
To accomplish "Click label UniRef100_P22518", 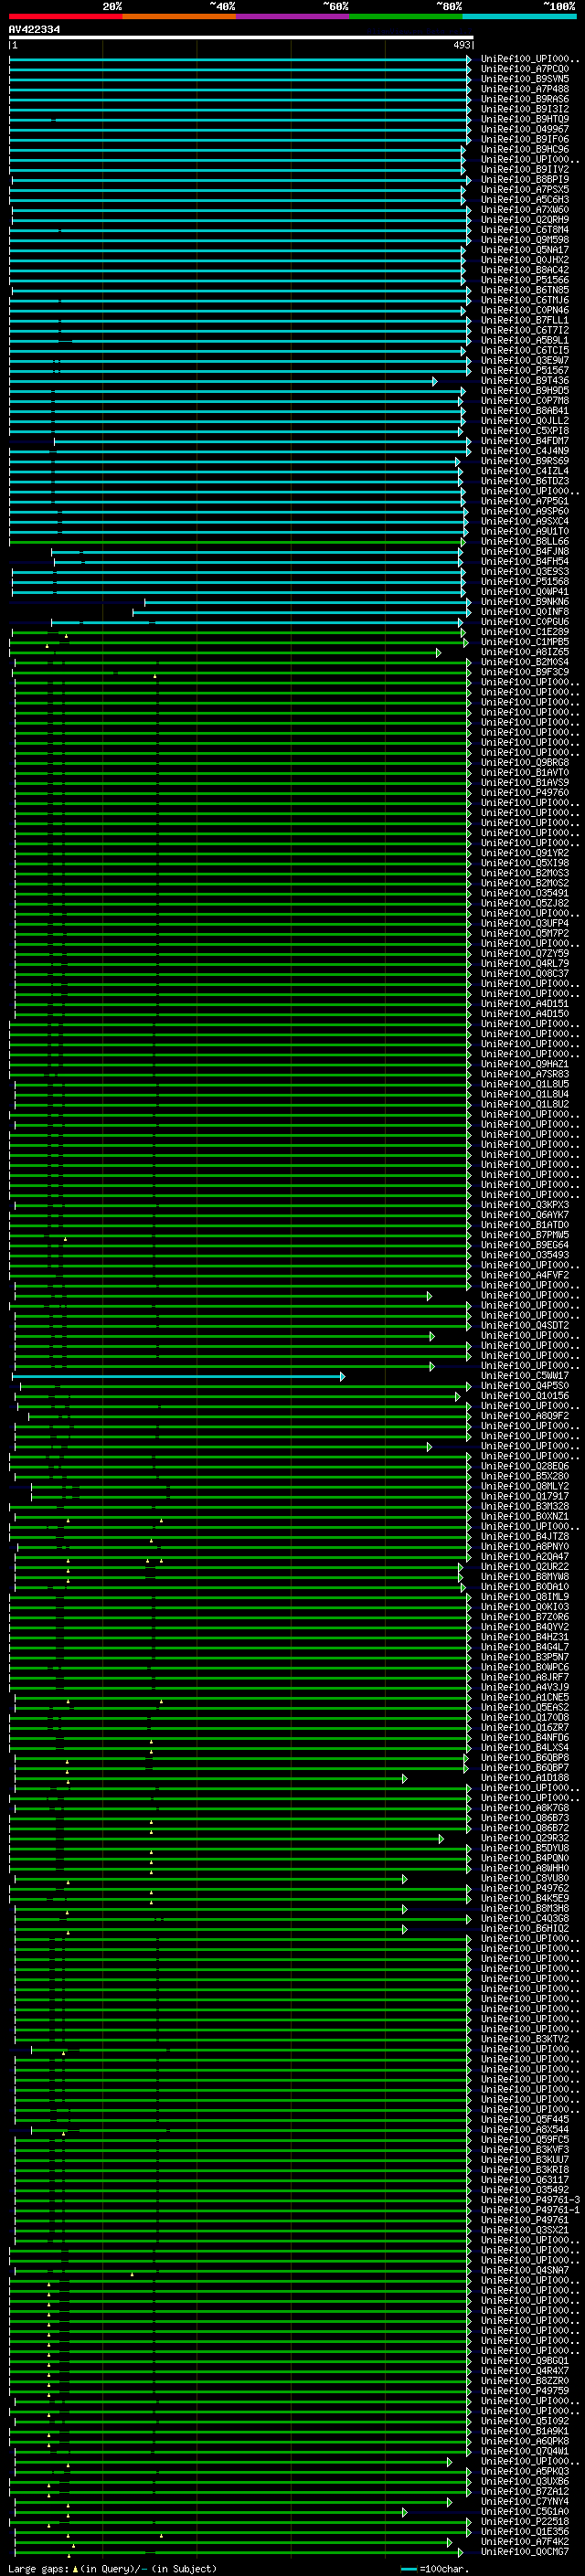I will point(525,2521).
